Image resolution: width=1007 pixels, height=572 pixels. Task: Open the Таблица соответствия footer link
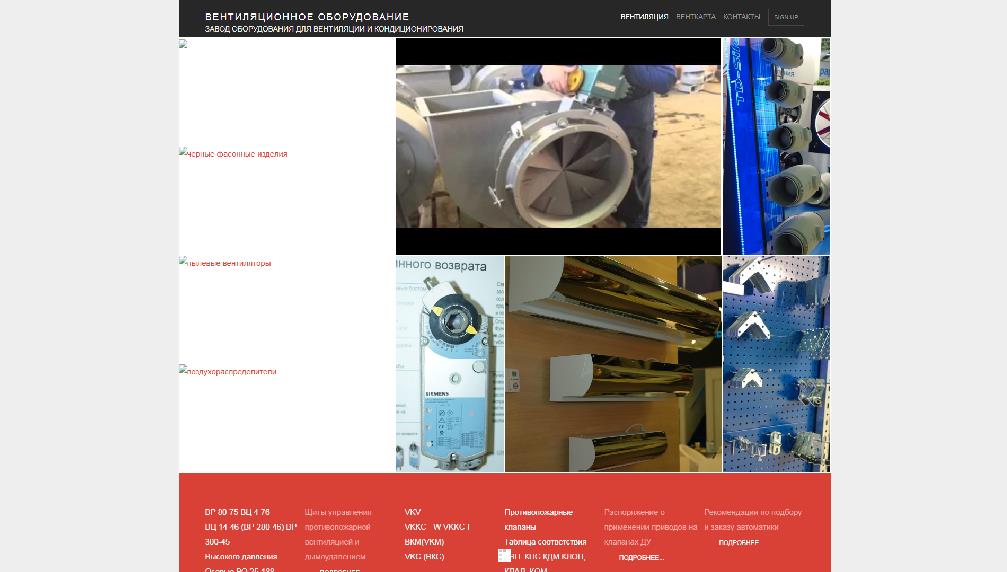[545, 542]
